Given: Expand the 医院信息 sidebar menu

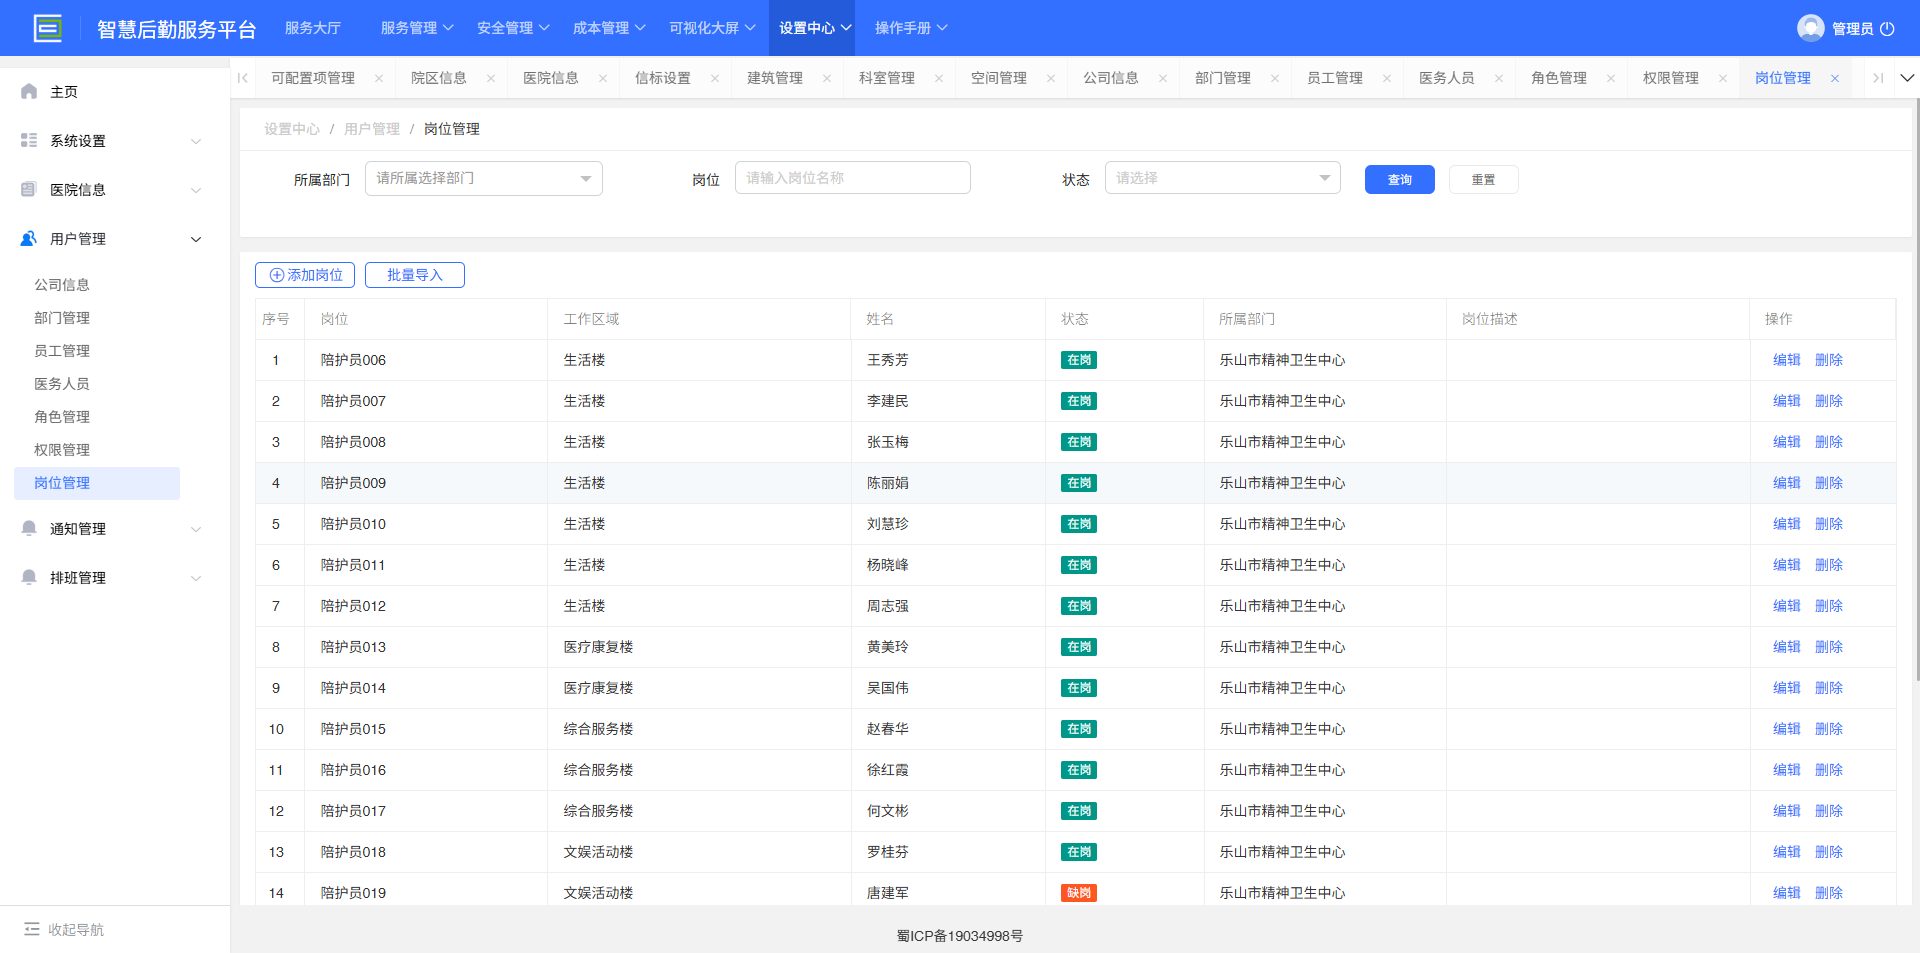Looking at the screenshot, I should 196,190.
